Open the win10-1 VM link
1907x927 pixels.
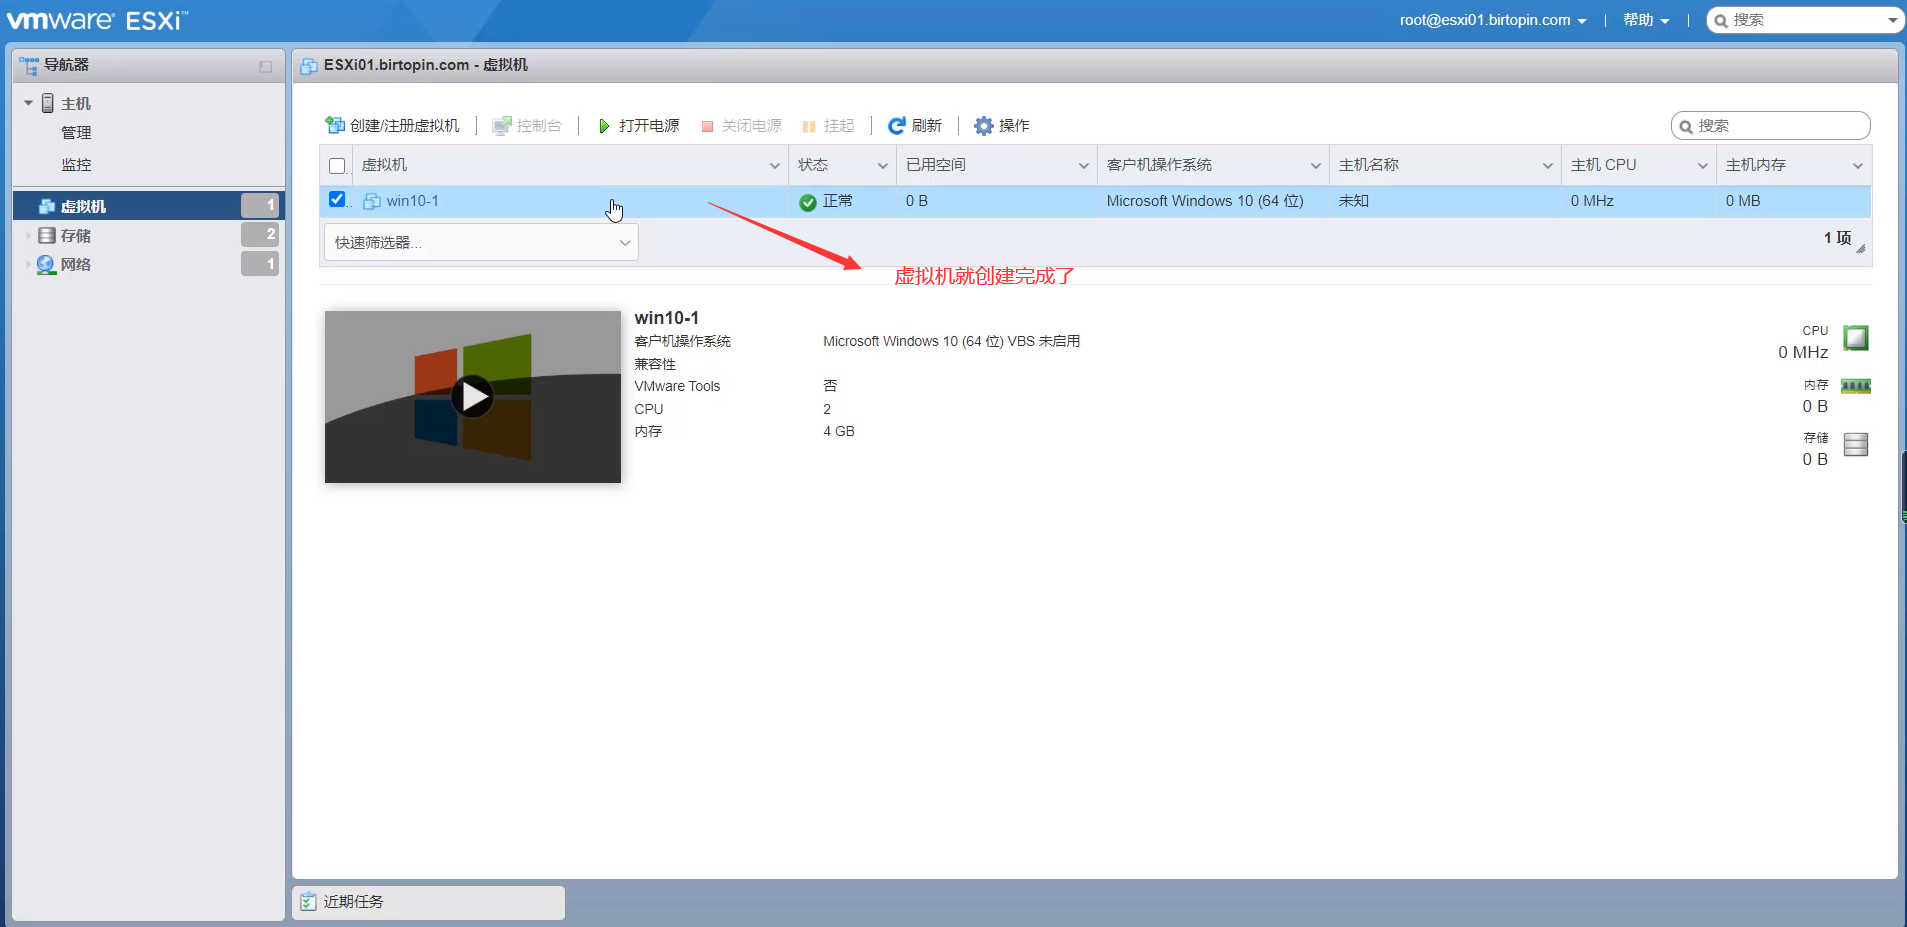(413, 201)
